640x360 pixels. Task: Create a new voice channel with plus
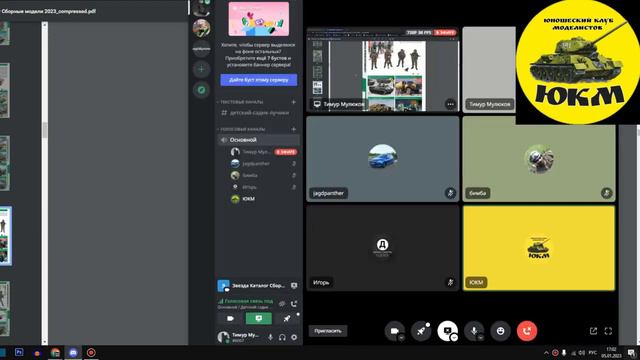pos(293,129)
